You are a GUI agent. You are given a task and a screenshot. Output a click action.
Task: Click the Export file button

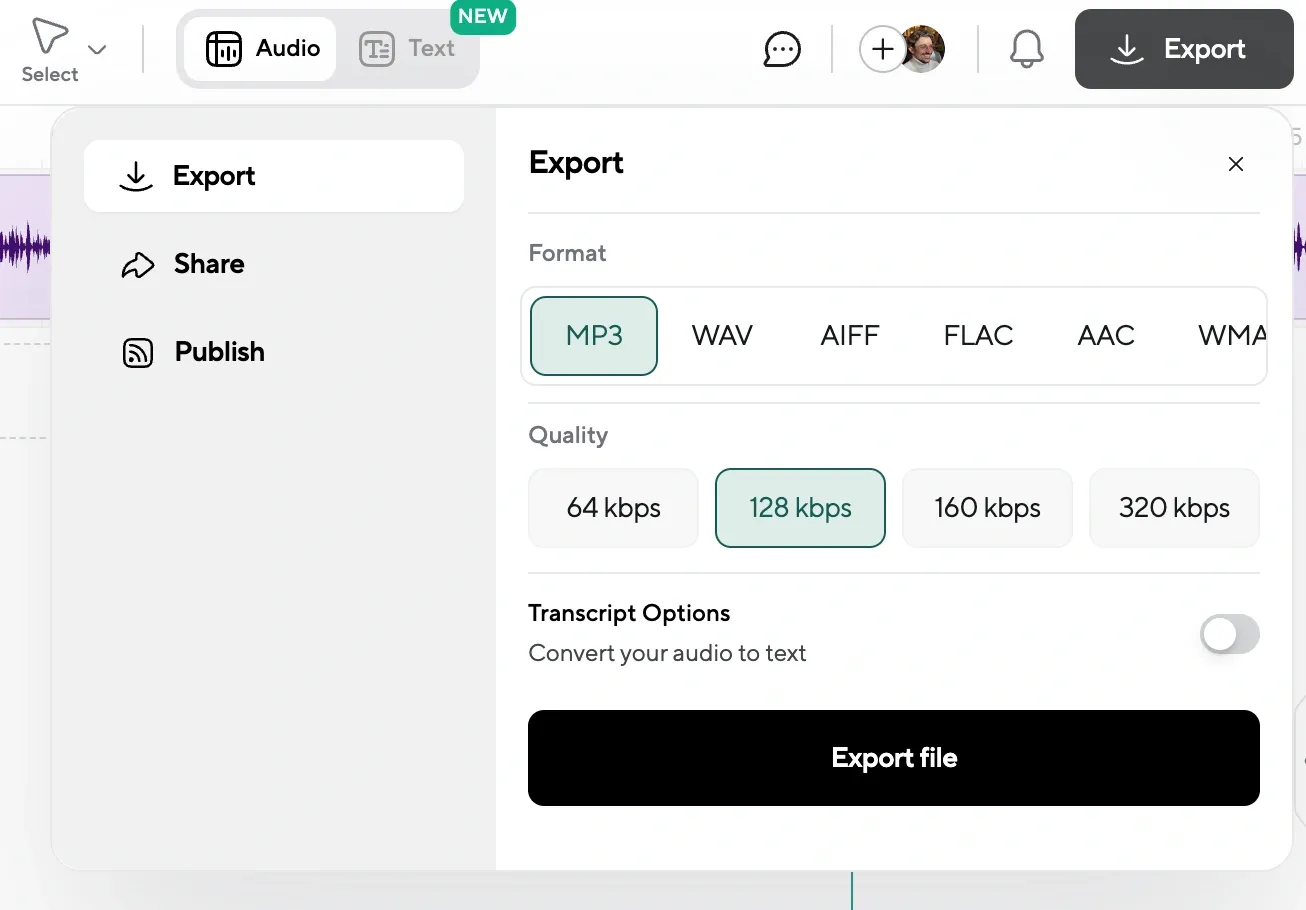[893, 758]
